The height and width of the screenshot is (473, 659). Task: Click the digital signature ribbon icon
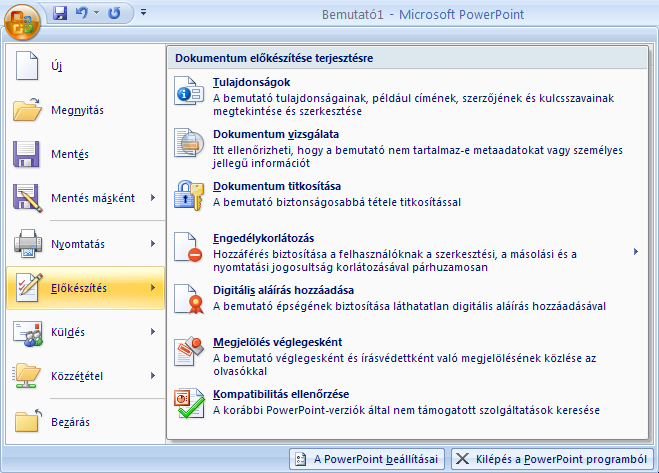pyautogui.click(x=189, y=299)
